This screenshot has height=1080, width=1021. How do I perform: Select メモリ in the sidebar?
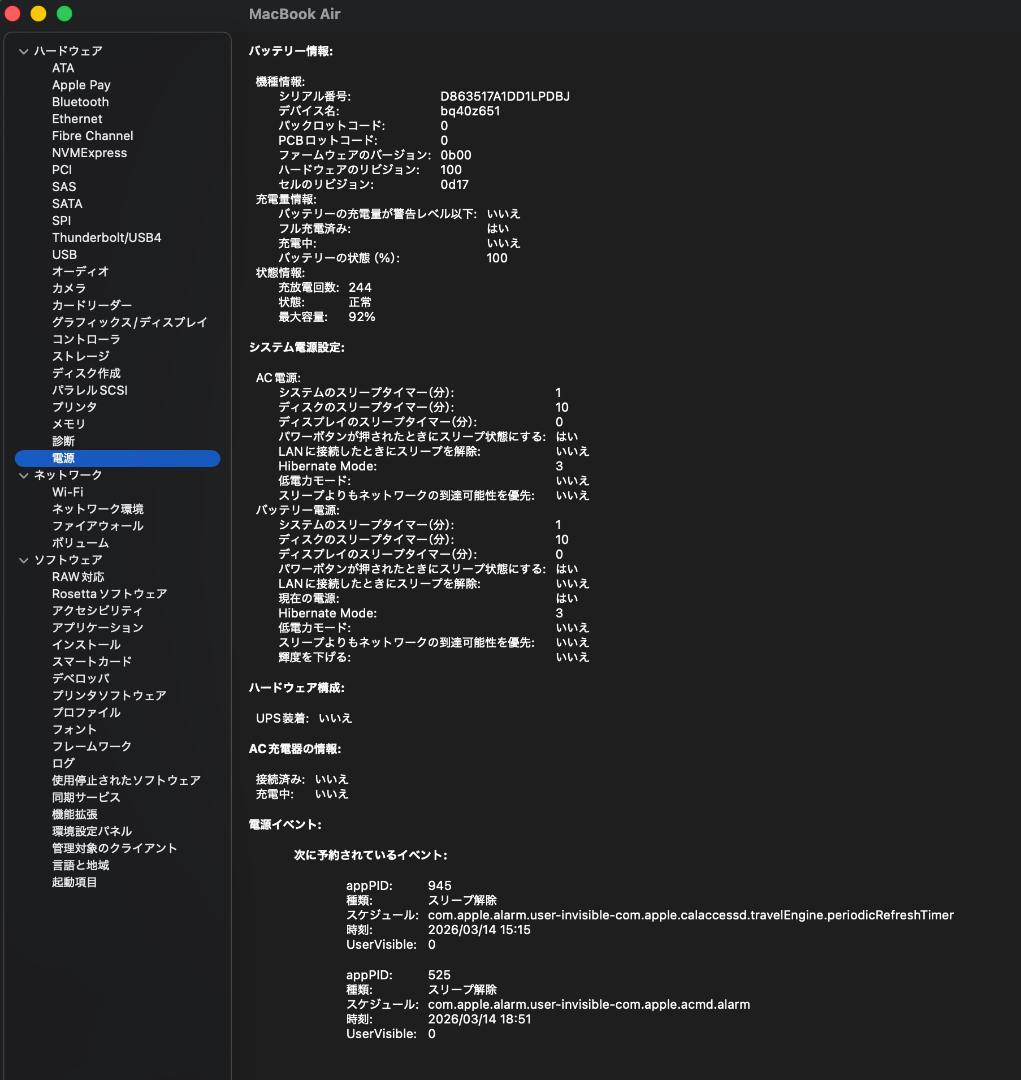(x=68, y=424)
